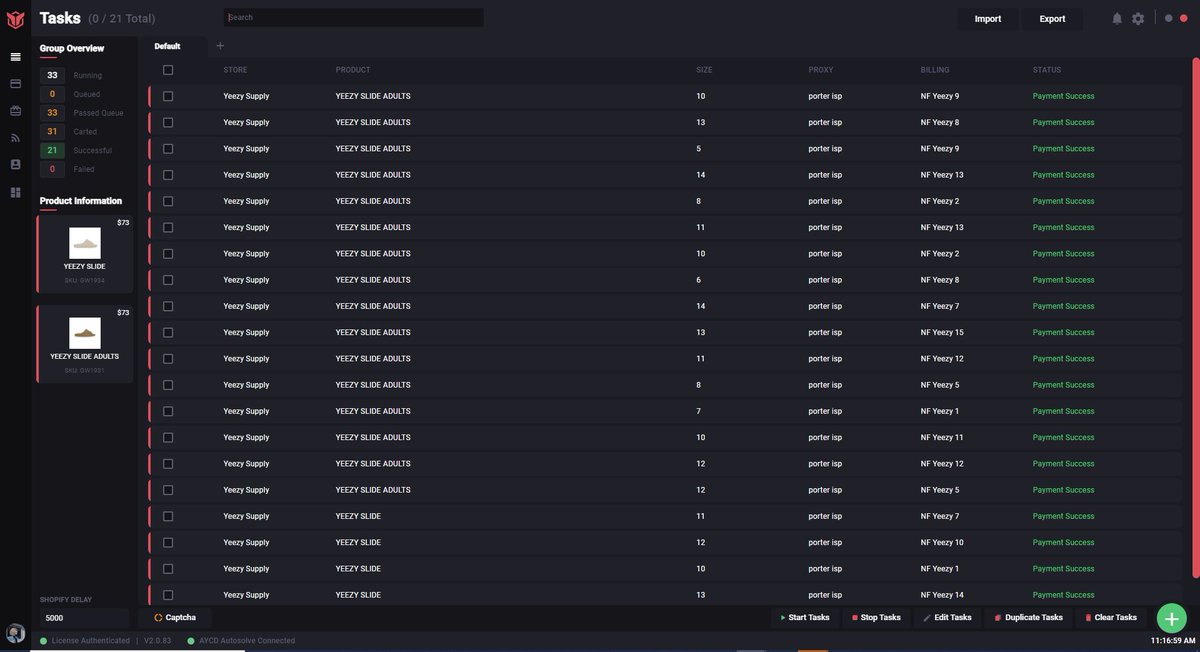The height and width of the screenshot is (652, 1200).
Task: Check the size 7 NF Yeezy 1 task
Action: (168, 411)
